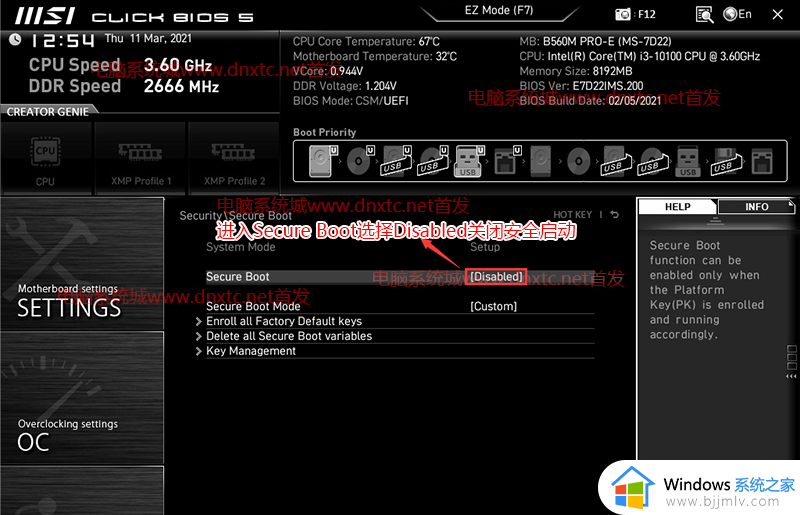
Task: Select the UEFI USB CD/DVD boot icon
Action: pos(433,161)
